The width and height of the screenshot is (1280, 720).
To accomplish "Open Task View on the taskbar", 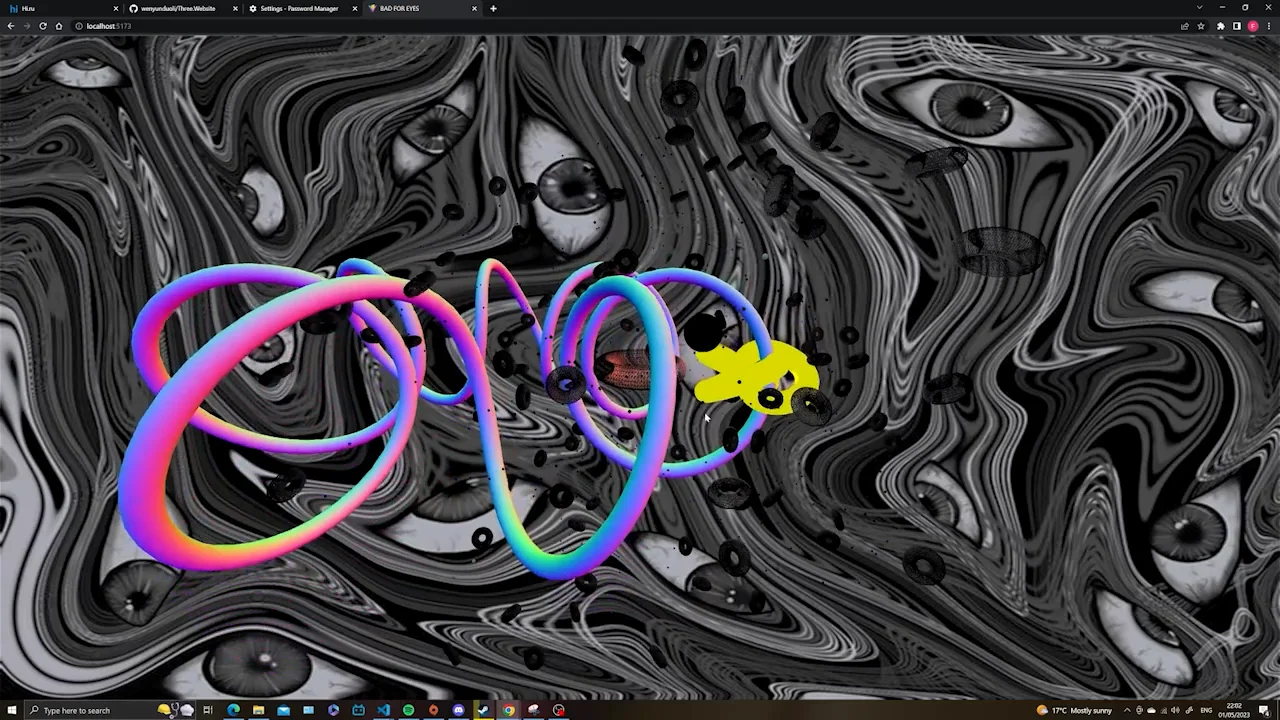I will 208,710.
